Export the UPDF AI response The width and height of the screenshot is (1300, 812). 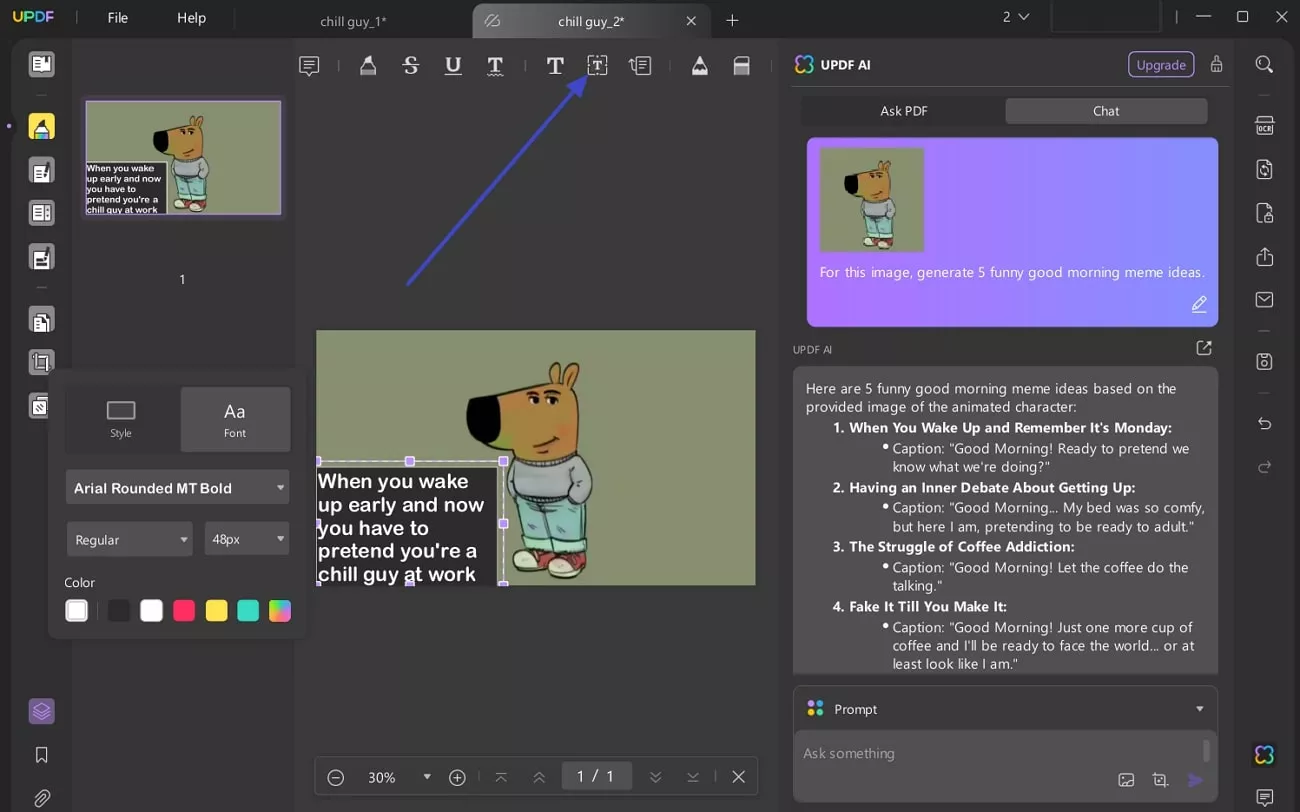[1204, 348]
